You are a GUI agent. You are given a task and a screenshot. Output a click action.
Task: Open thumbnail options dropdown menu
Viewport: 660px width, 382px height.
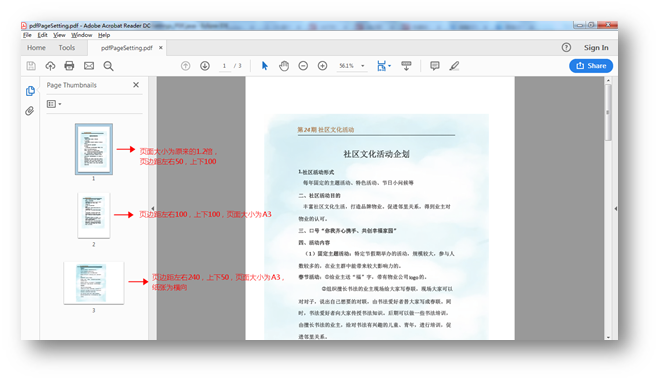[x=54, y=104]
